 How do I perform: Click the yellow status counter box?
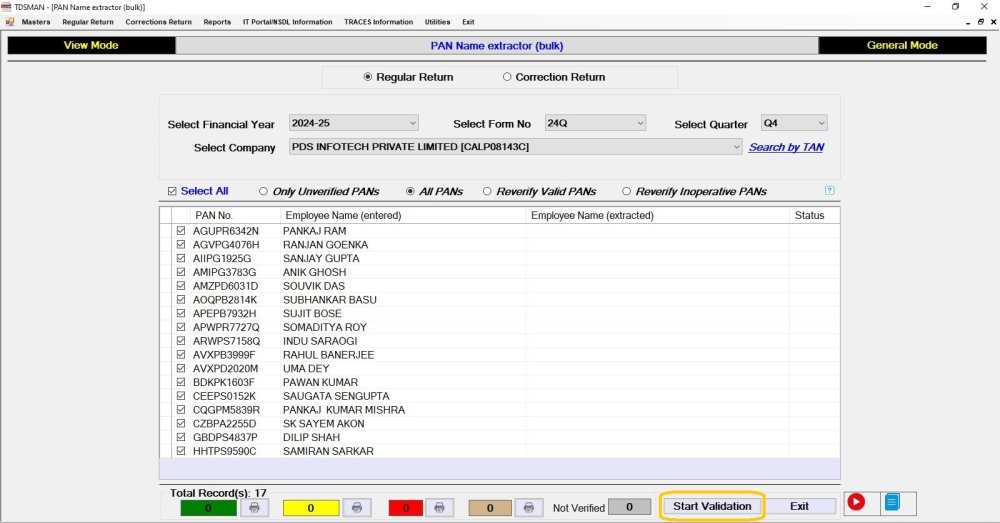[x=311, y=508]
